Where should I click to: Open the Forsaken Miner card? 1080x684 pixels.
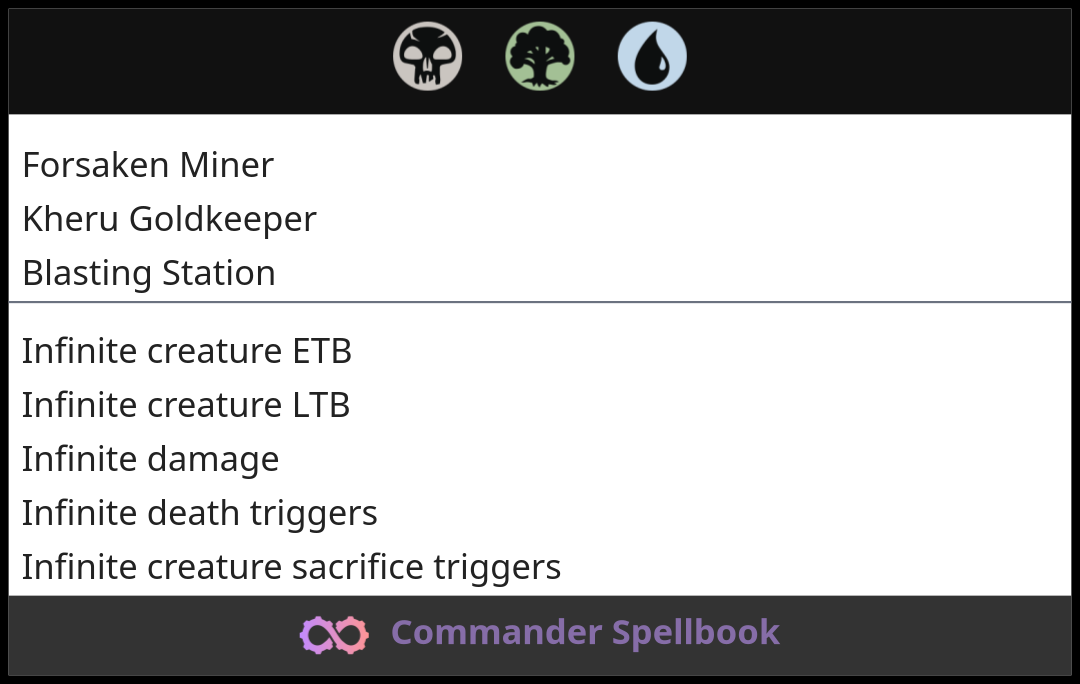pyautogui.click(x=148, y=165)
